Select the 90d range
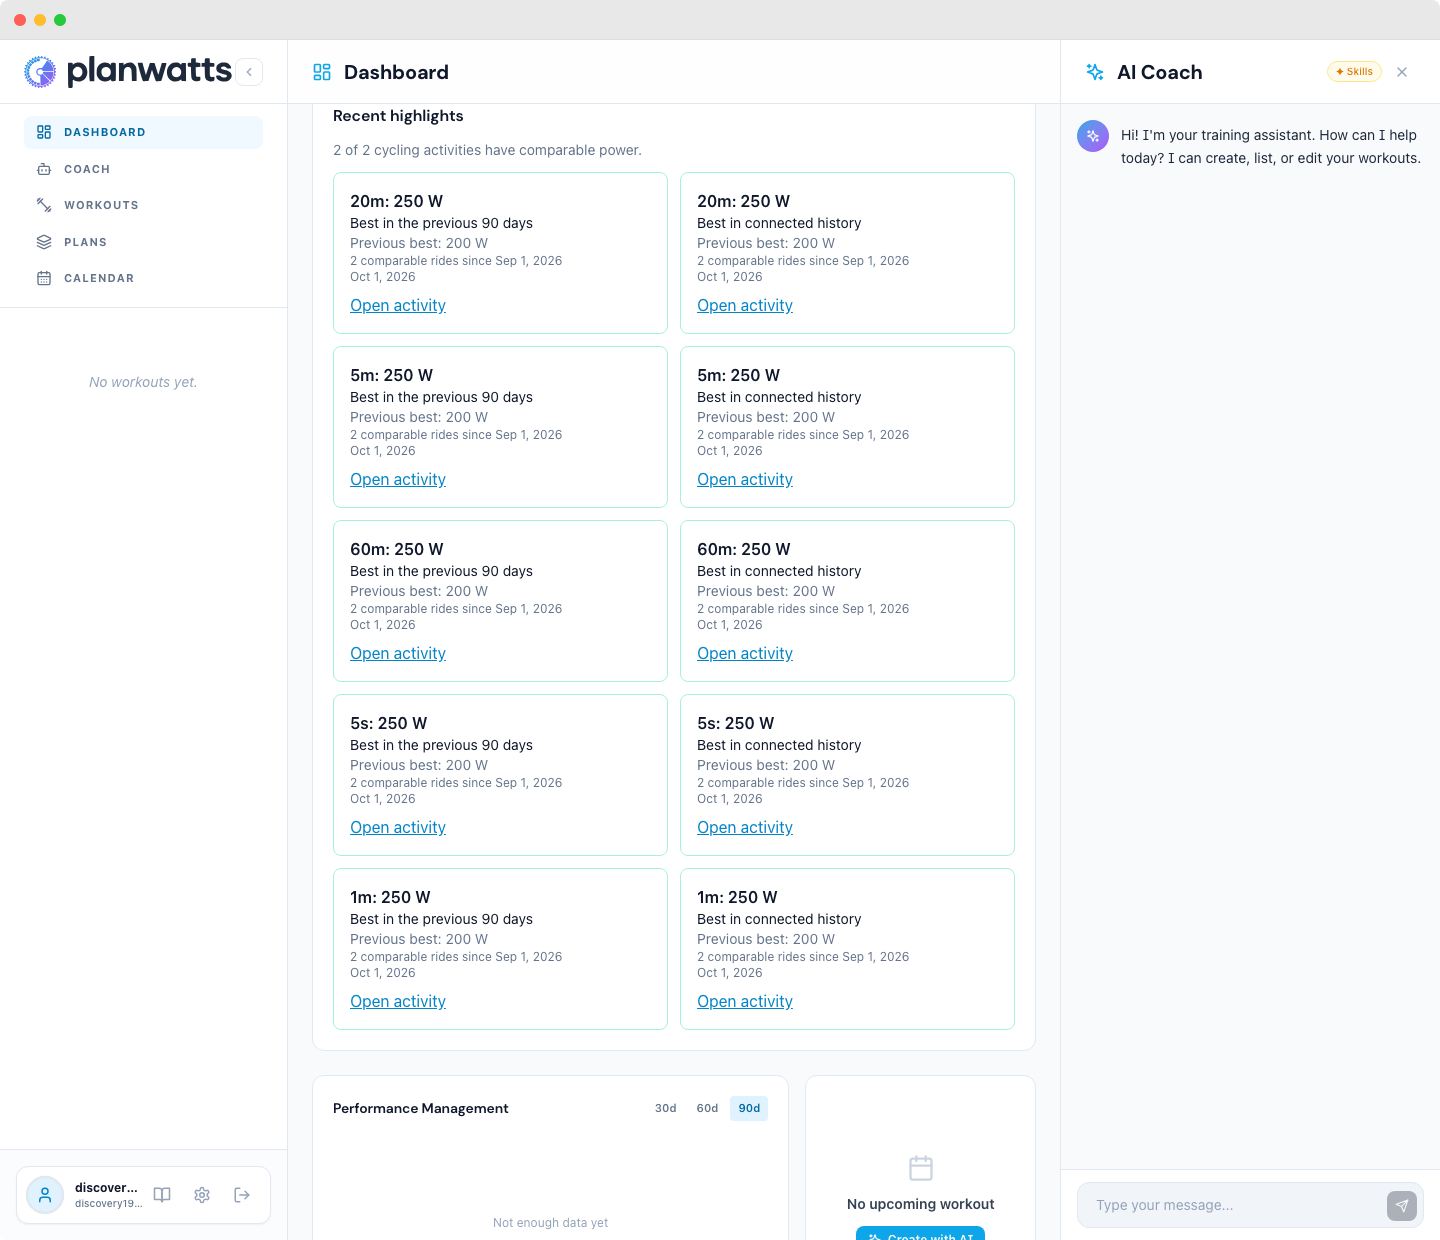 point(749,1108)
